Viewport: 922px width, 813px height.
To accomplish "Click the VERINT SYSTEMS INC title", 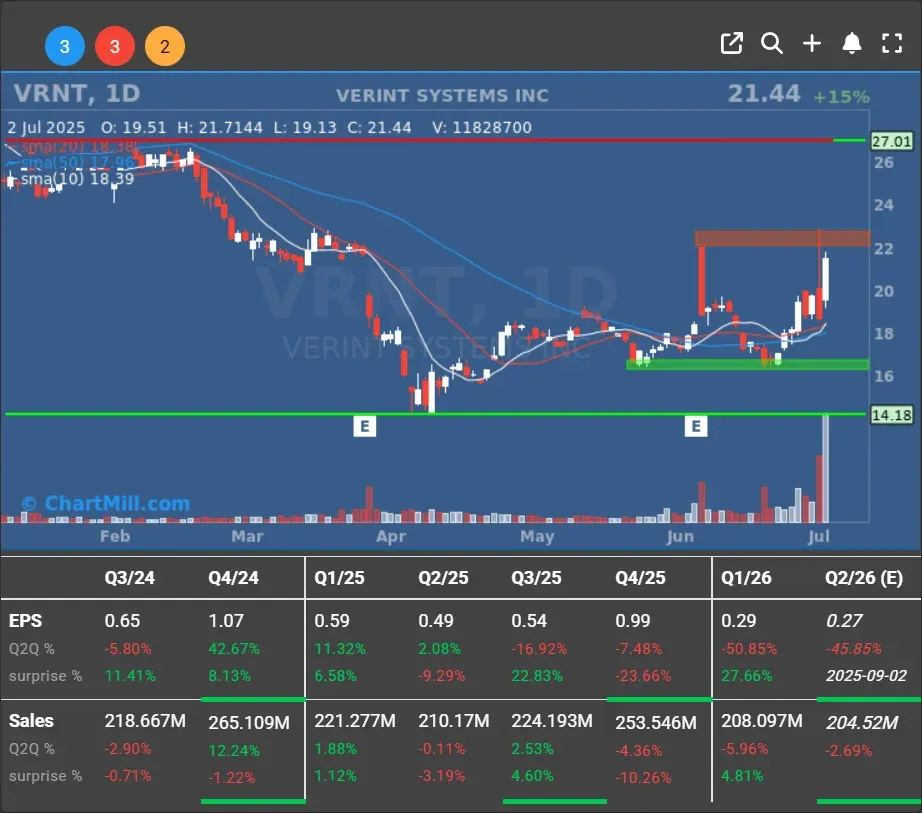I will pyautogui.click(x=442, y=96).
